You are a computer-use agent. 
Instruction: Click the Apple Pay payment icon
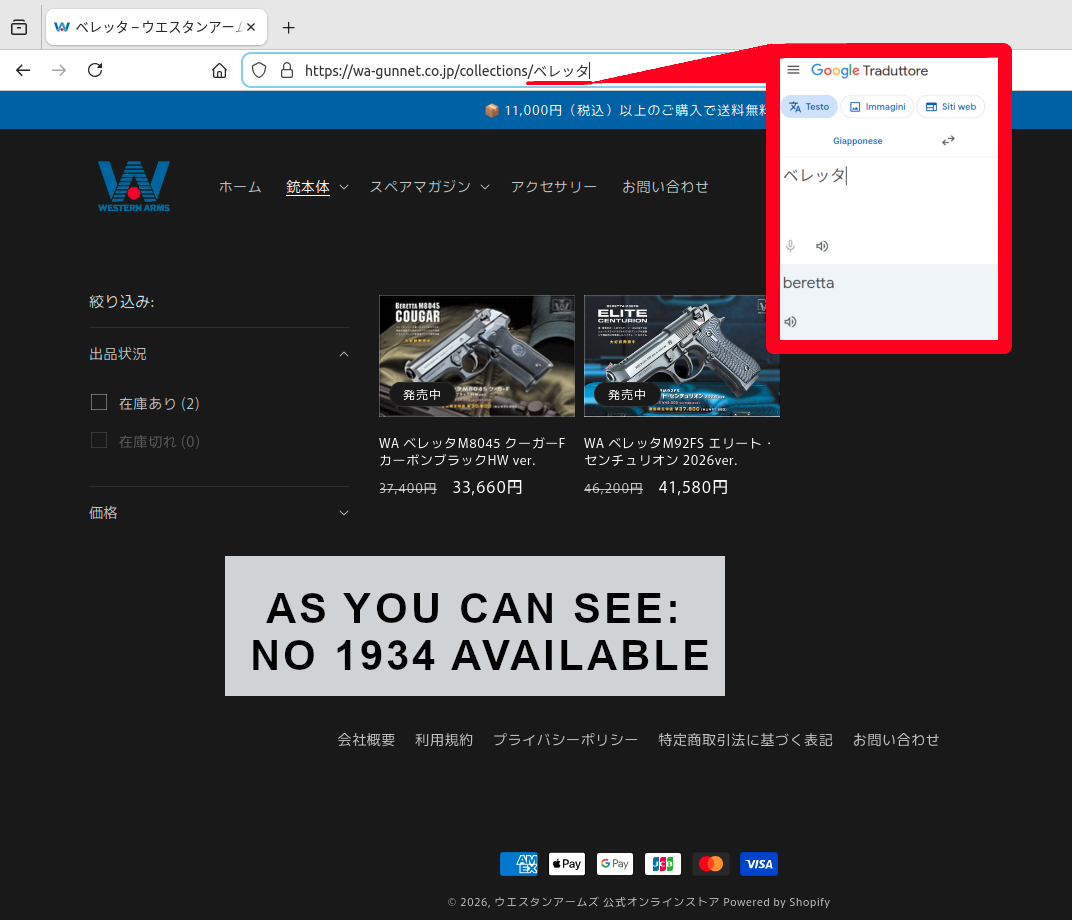pos(567,864)
